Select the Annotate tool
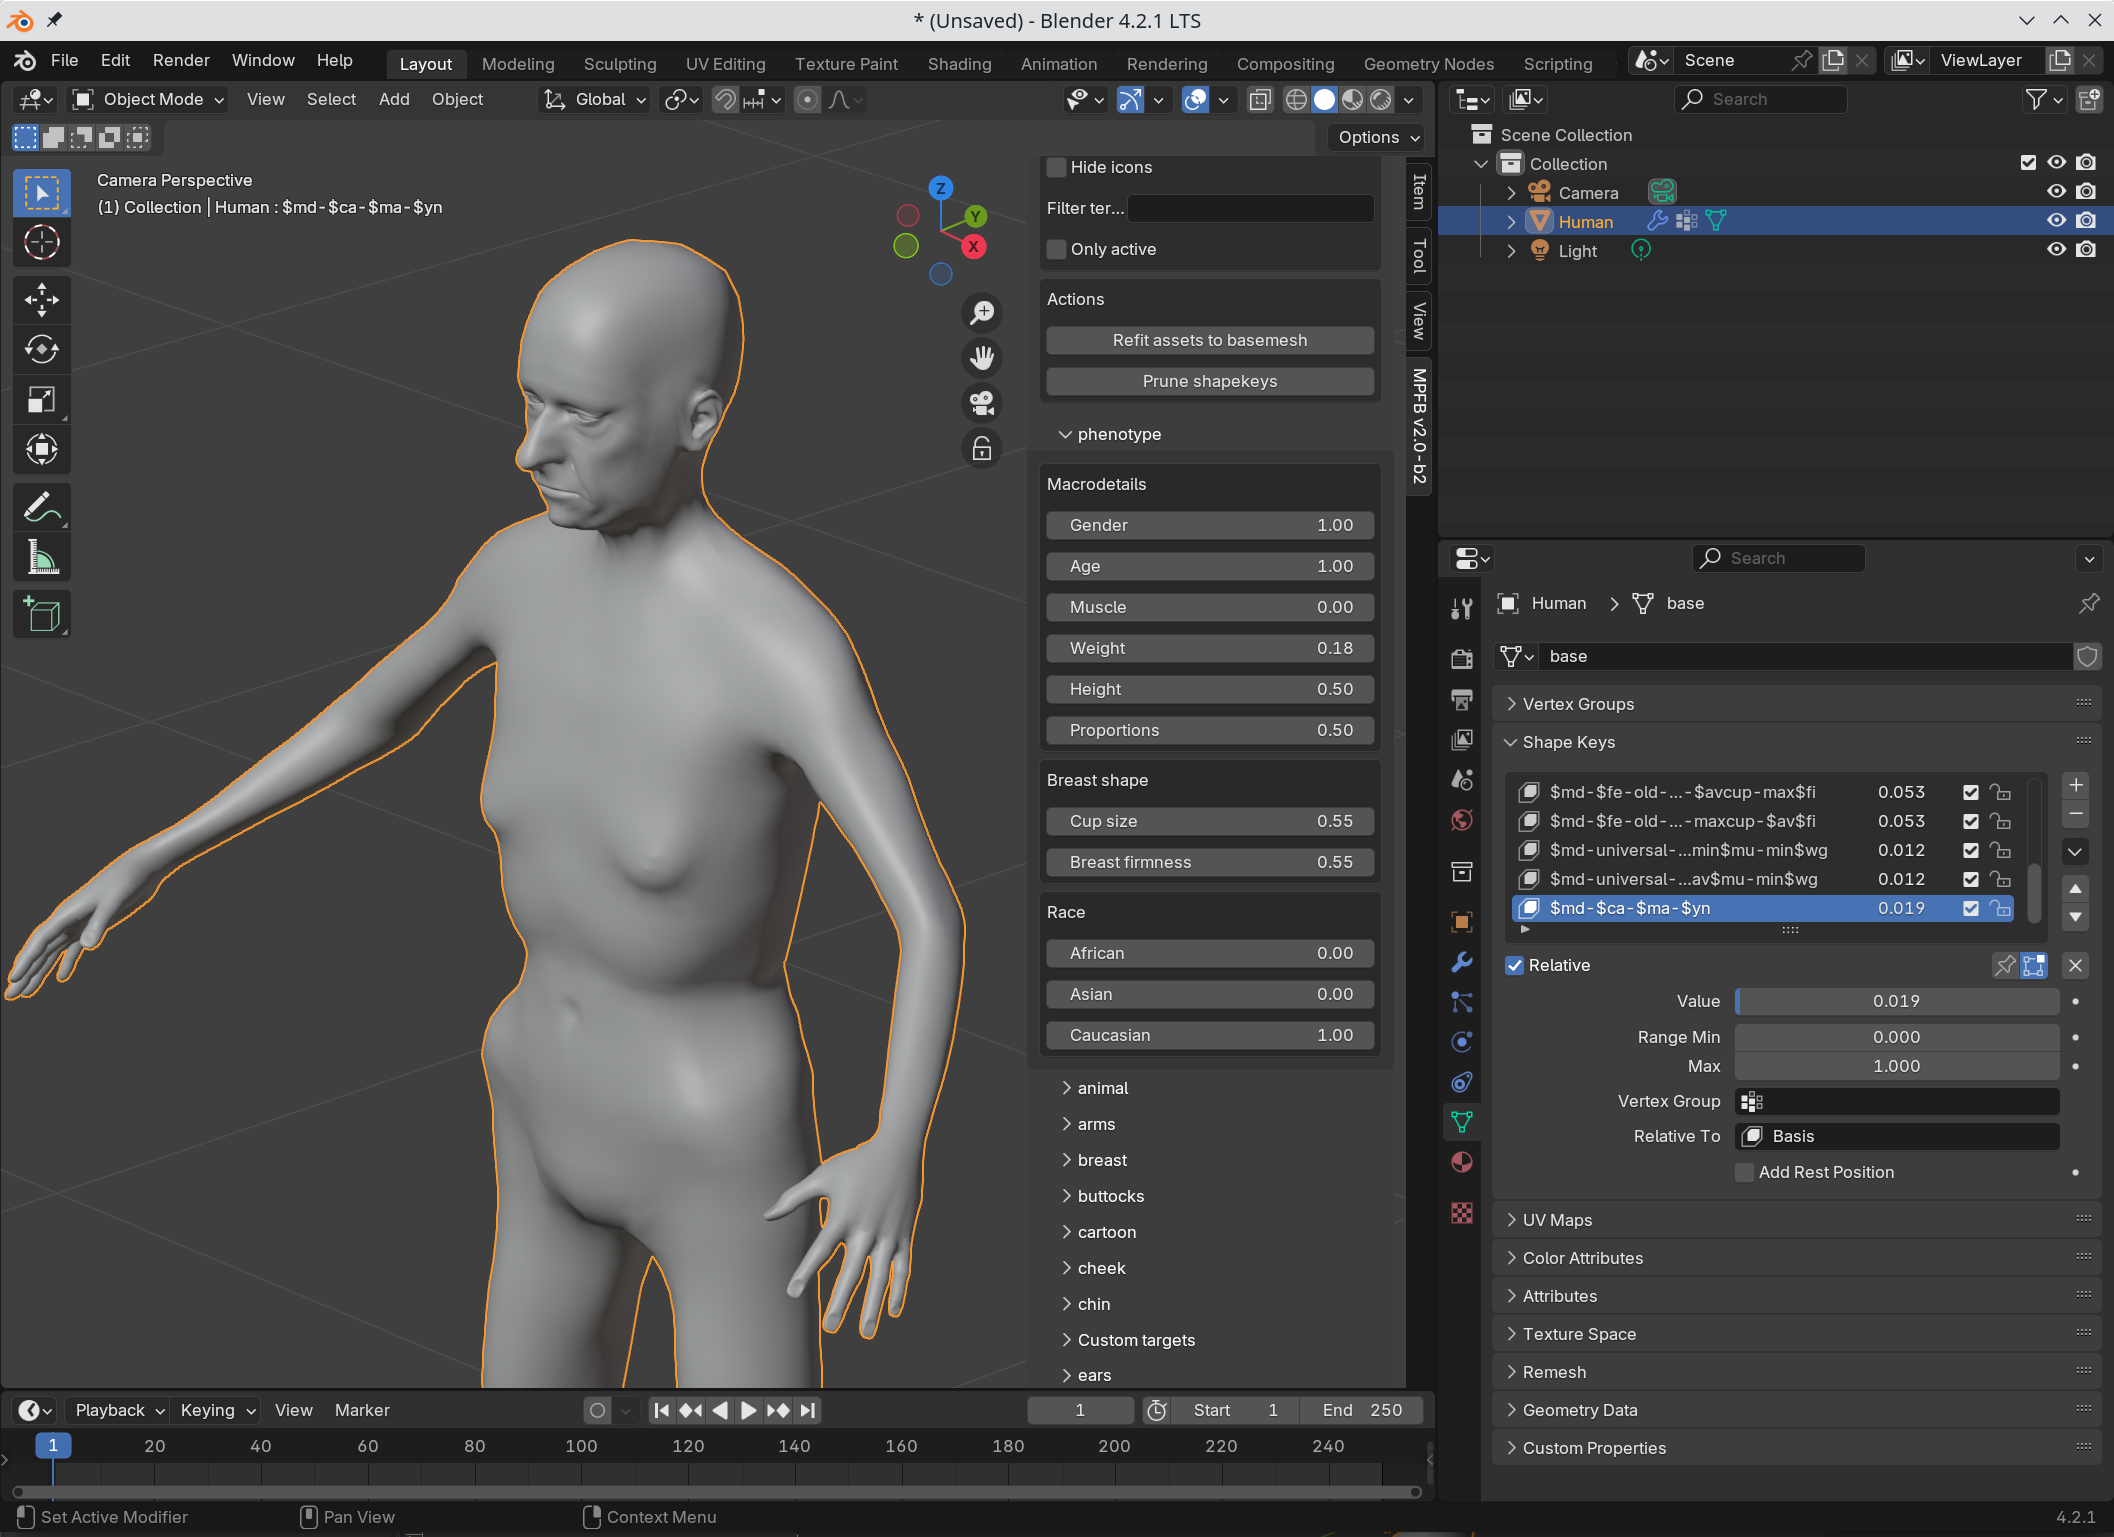Screen dimensions: 2114x1537 pyautogui.click(x=41, y=508)
